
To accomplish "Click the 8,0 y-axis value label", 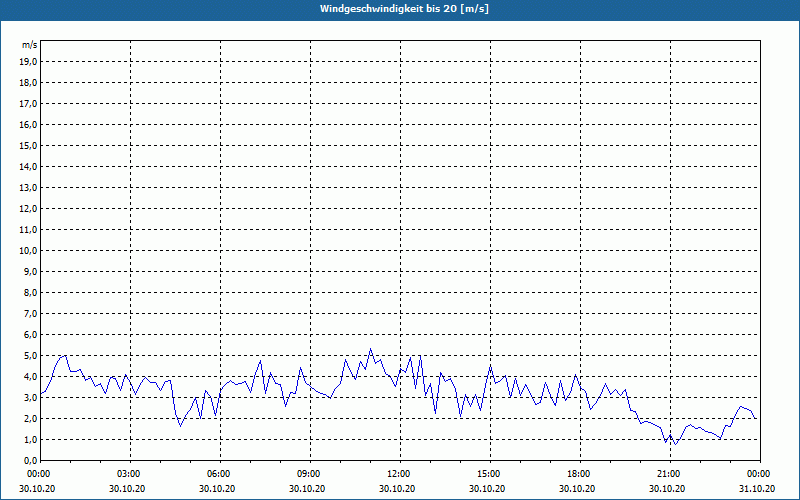I will 31,292.
